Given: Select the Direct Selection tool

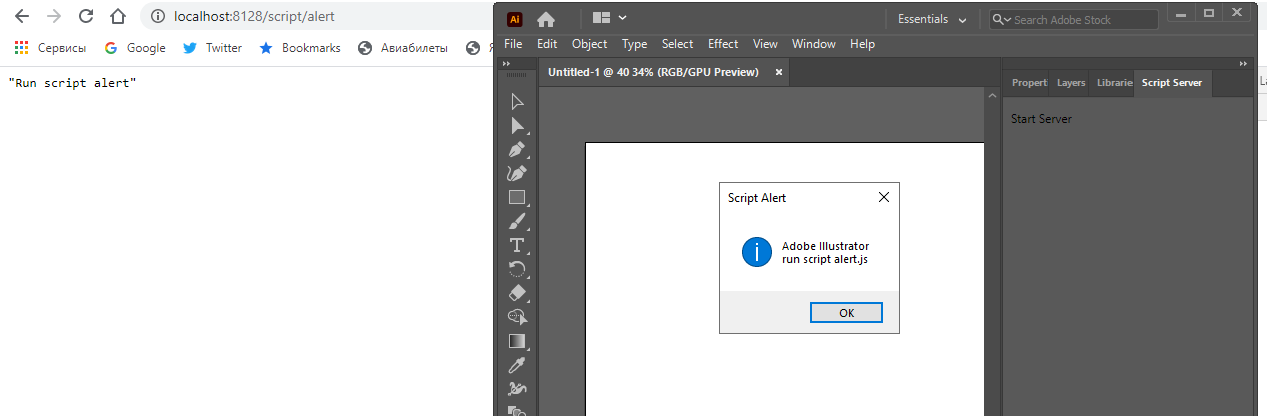Looking at the screenshot, I should (517, 125).
